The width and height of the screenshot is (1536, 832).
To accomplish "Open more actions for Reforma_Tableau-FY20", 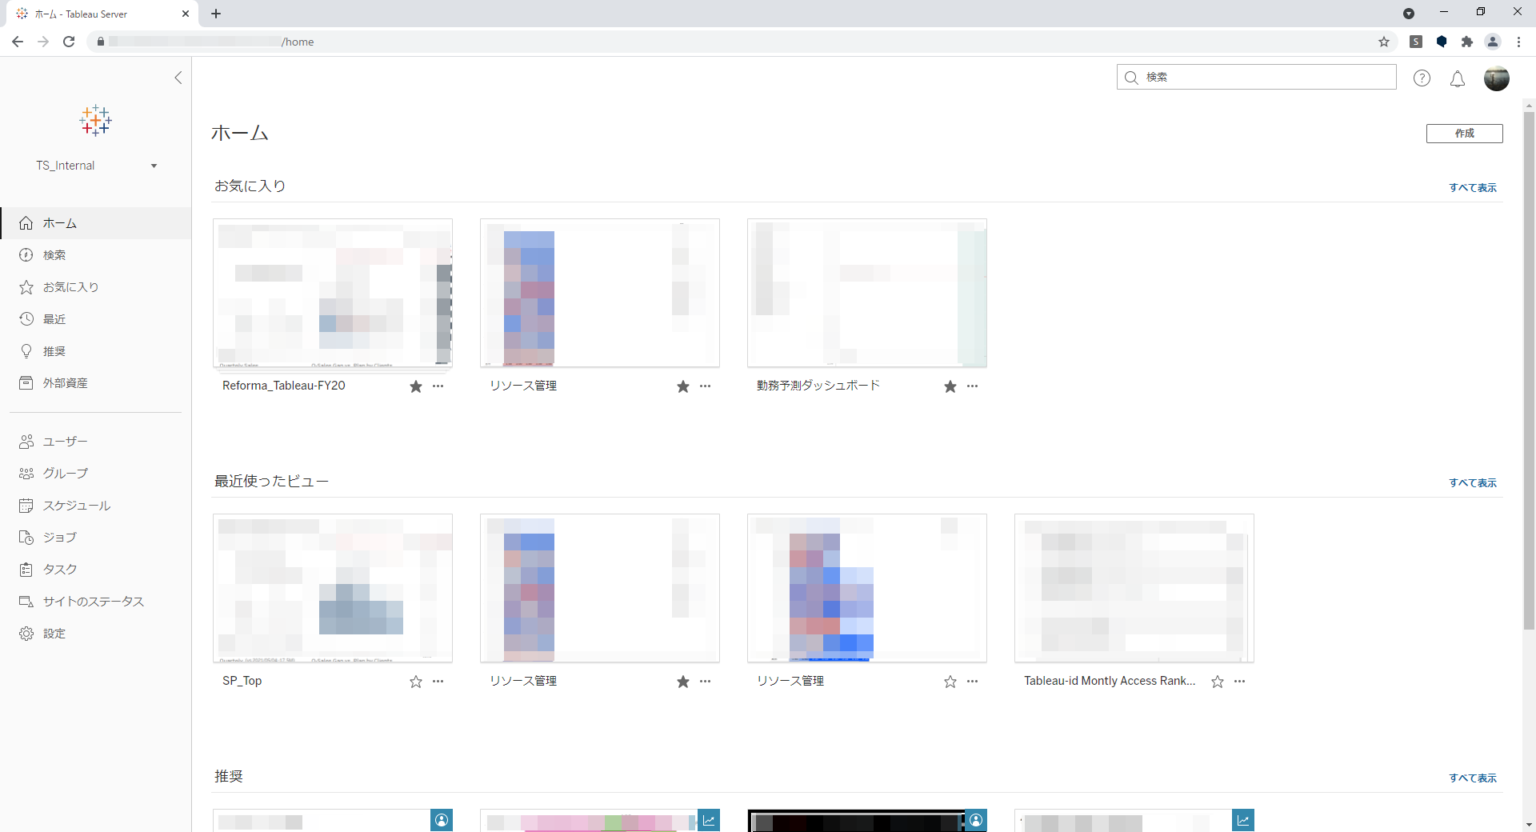I will pos(438,386).
